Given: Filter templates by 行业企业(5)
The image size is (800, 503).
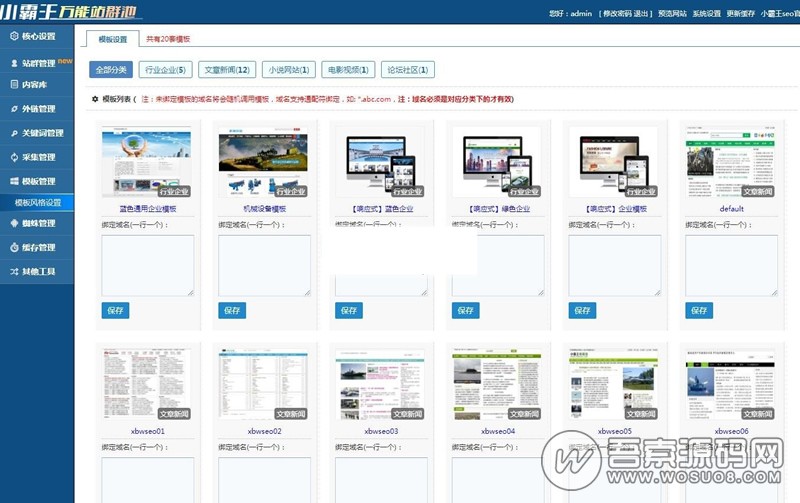Looking at the screenshot, I should click(165, 70).
